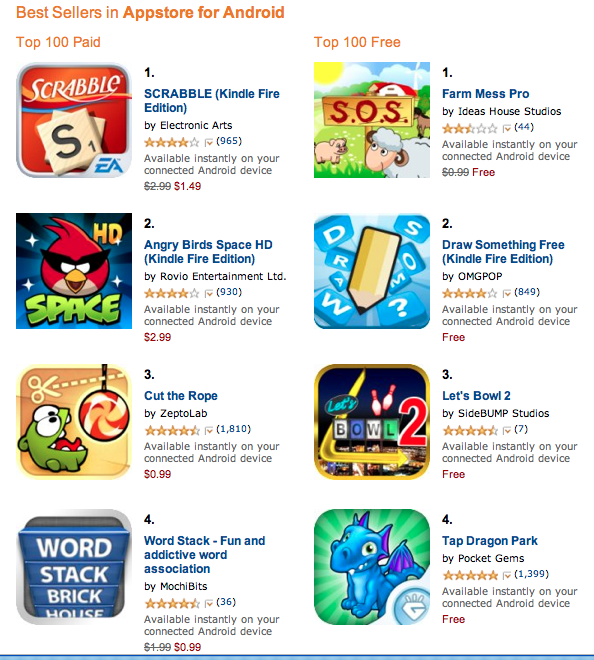Expand rating dropdown for SCRABBLE
The image size is (594, 660).
coord(209,143)
